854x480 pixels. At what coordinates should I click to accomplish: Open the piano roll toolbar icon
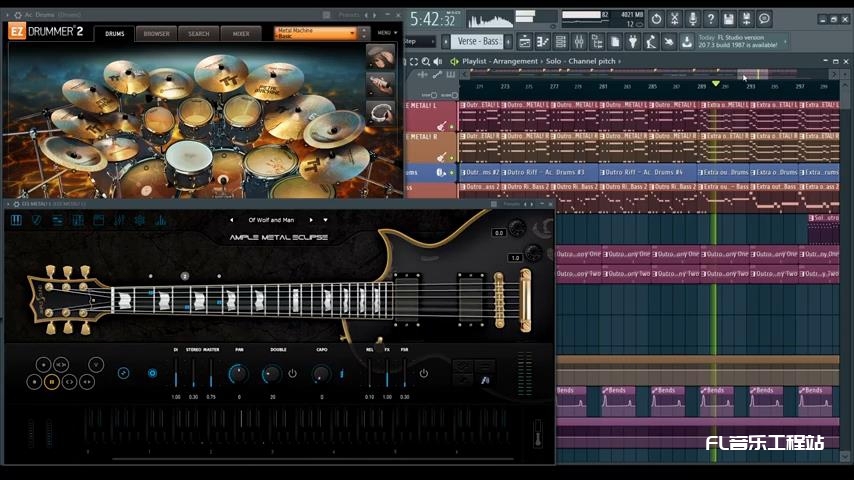tap(542, 41)
